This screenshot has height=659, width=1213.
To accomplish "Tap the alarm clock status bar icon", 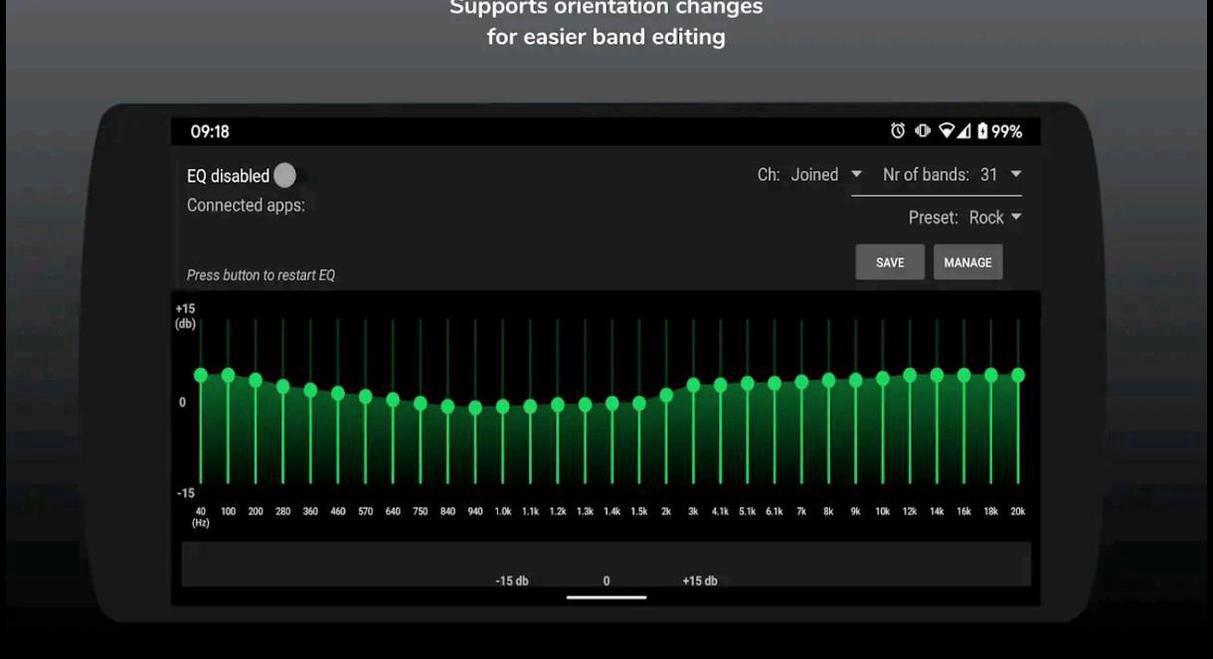I will 897,130.
